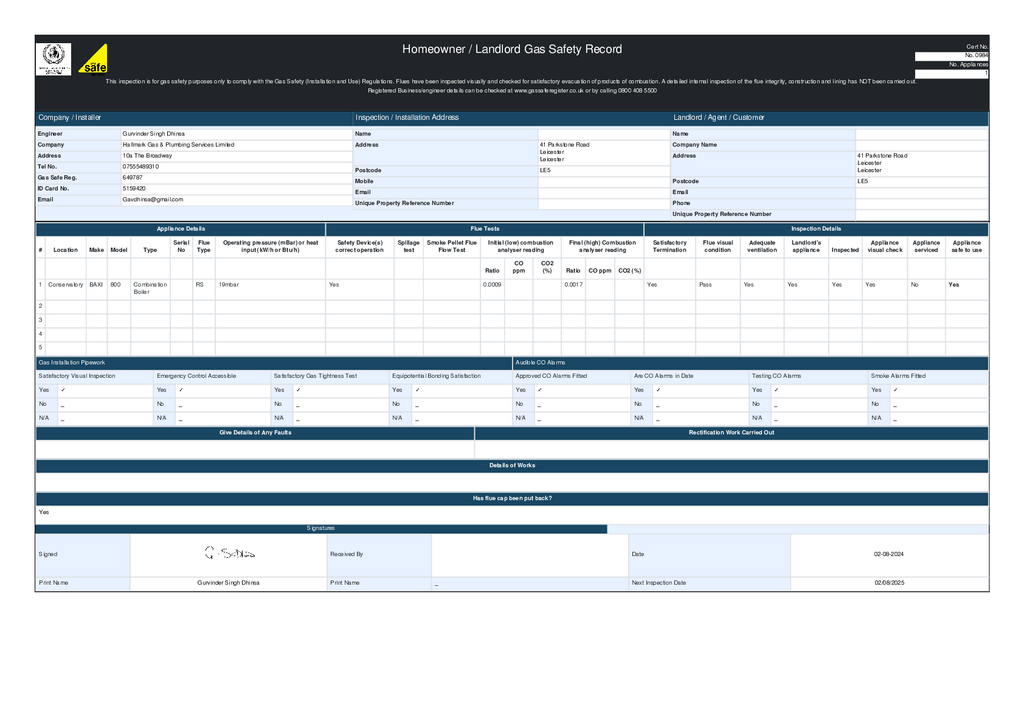Viewport: 1024px width, 724px height.
Task: Choose N/A for Testing CO Alarms
Action: pos(777,418)
